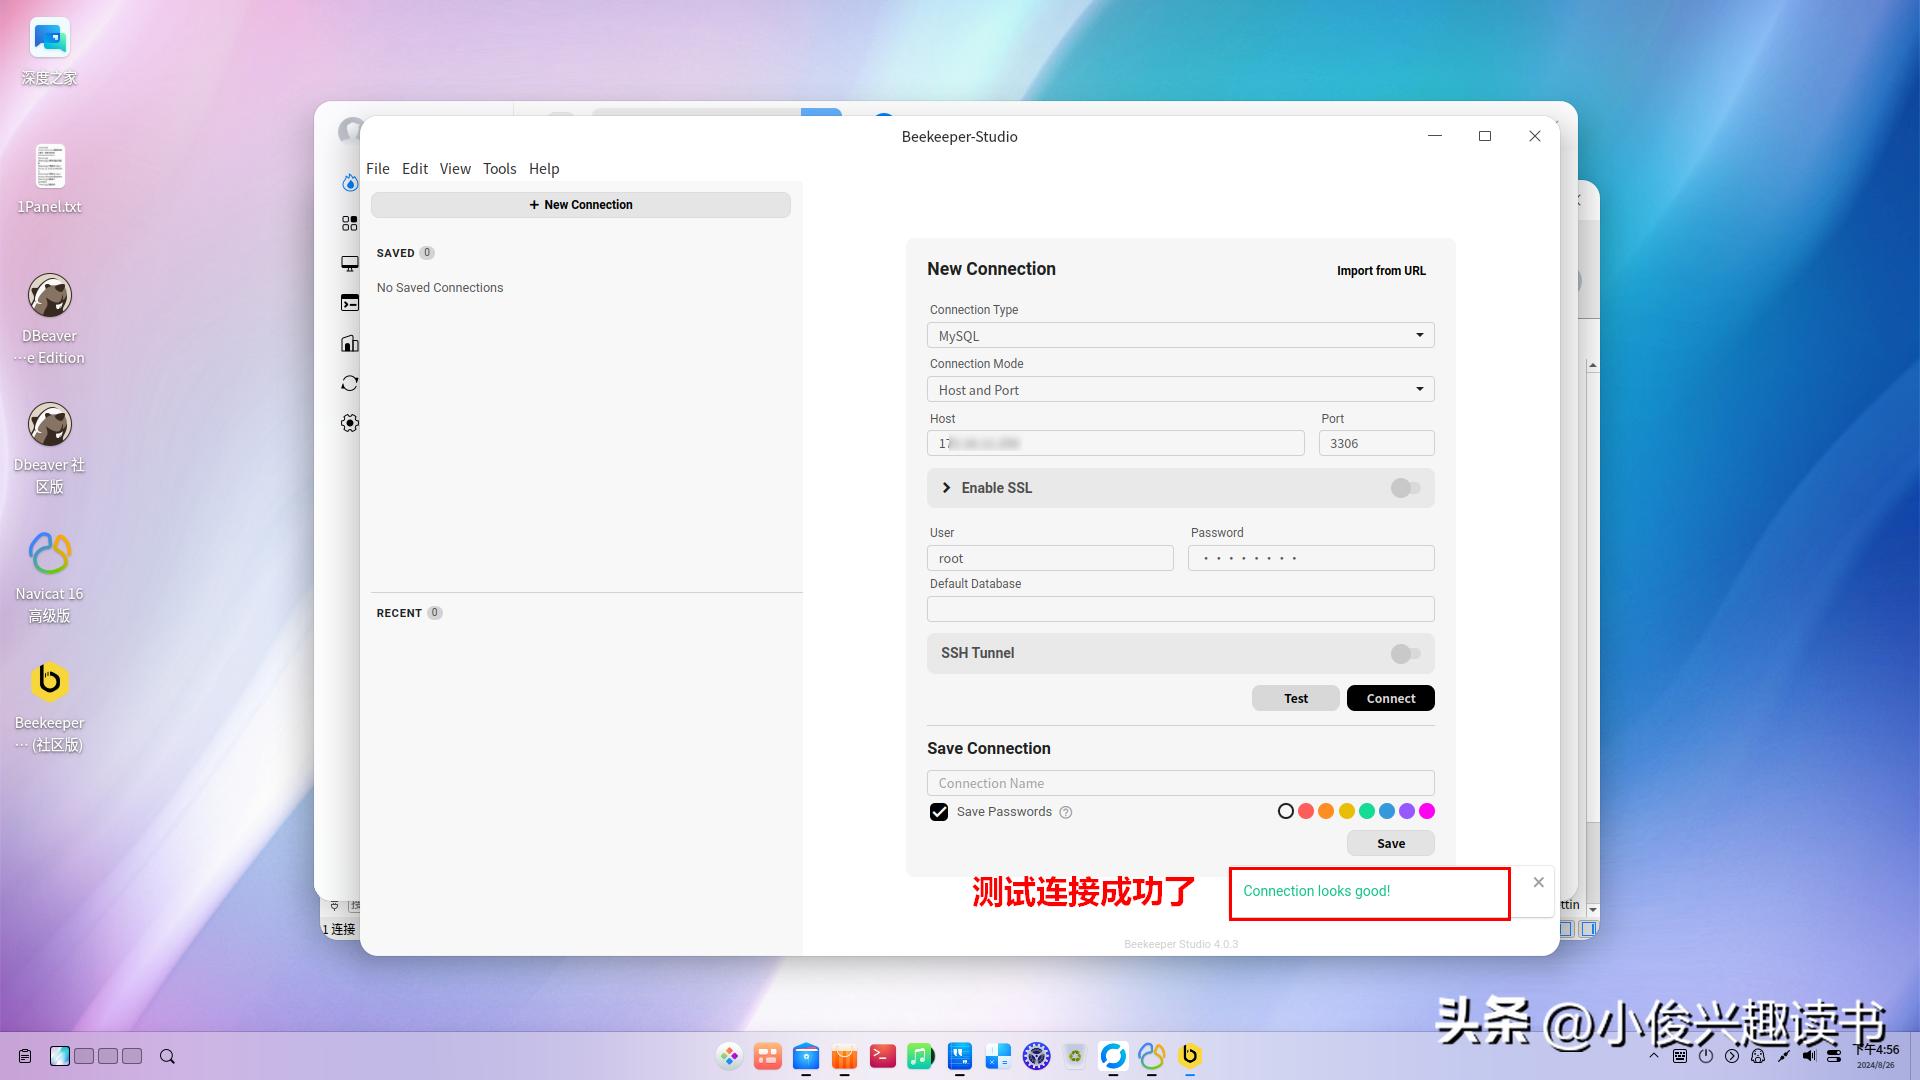The height and width of the screenshot is (1080, 1920).
Task: Open the launcher icon in dock
Action: click(x=729, y=1056)
